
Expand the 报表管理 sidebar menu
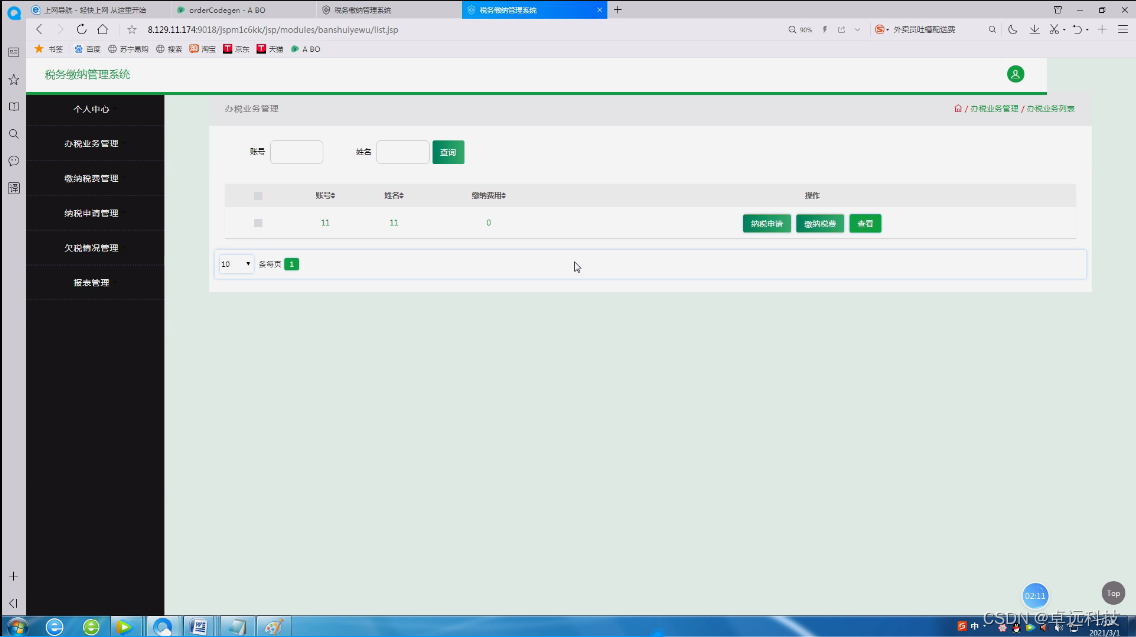(94, 282)
